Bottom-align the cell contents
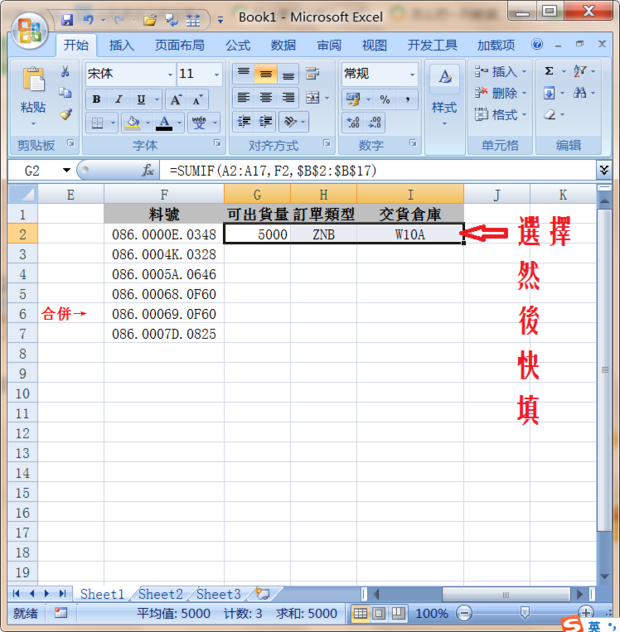The width and height of the screenshot is (620, 632). (288, 74)
